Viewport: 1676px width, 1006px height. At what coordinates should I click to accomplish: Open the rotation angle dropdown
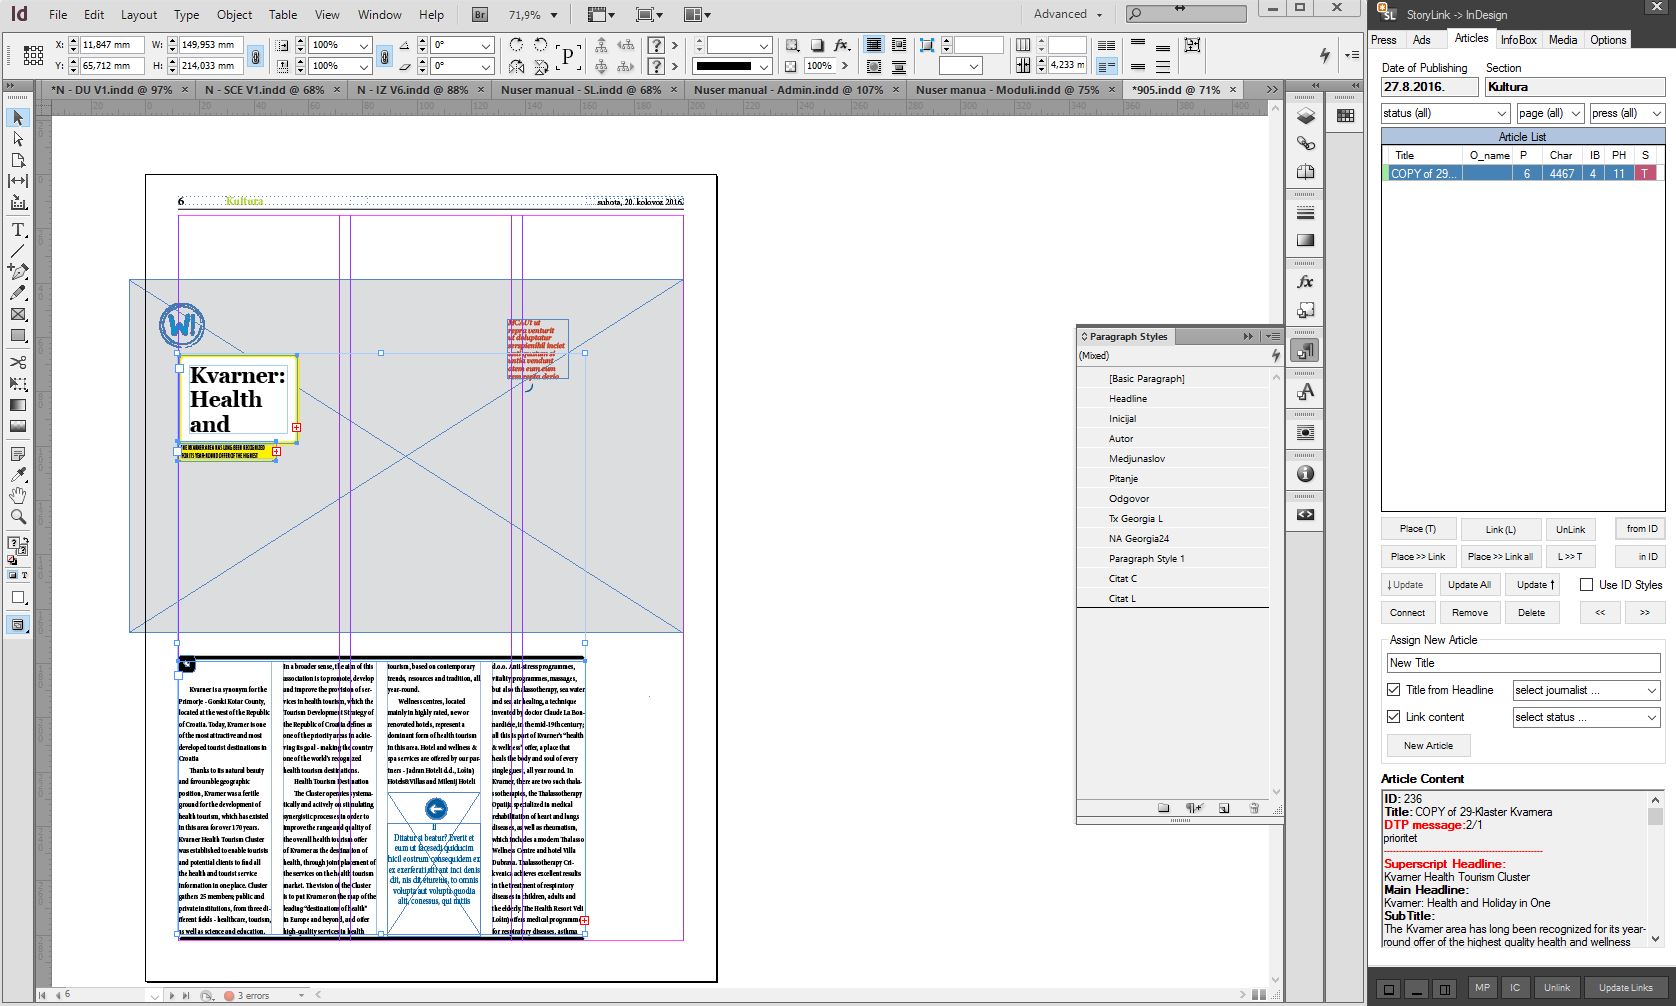tap(486, 45)
